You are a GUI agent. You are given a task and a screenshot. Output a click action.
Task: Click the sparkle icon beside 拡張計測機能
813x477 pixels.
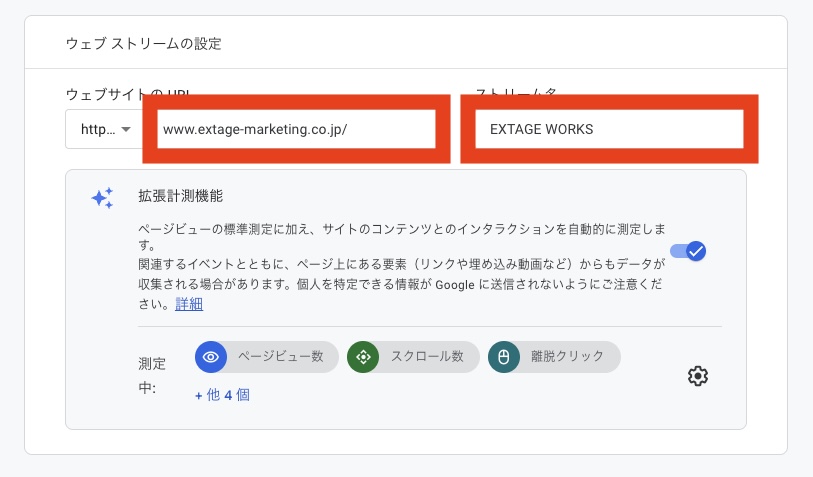102,198
